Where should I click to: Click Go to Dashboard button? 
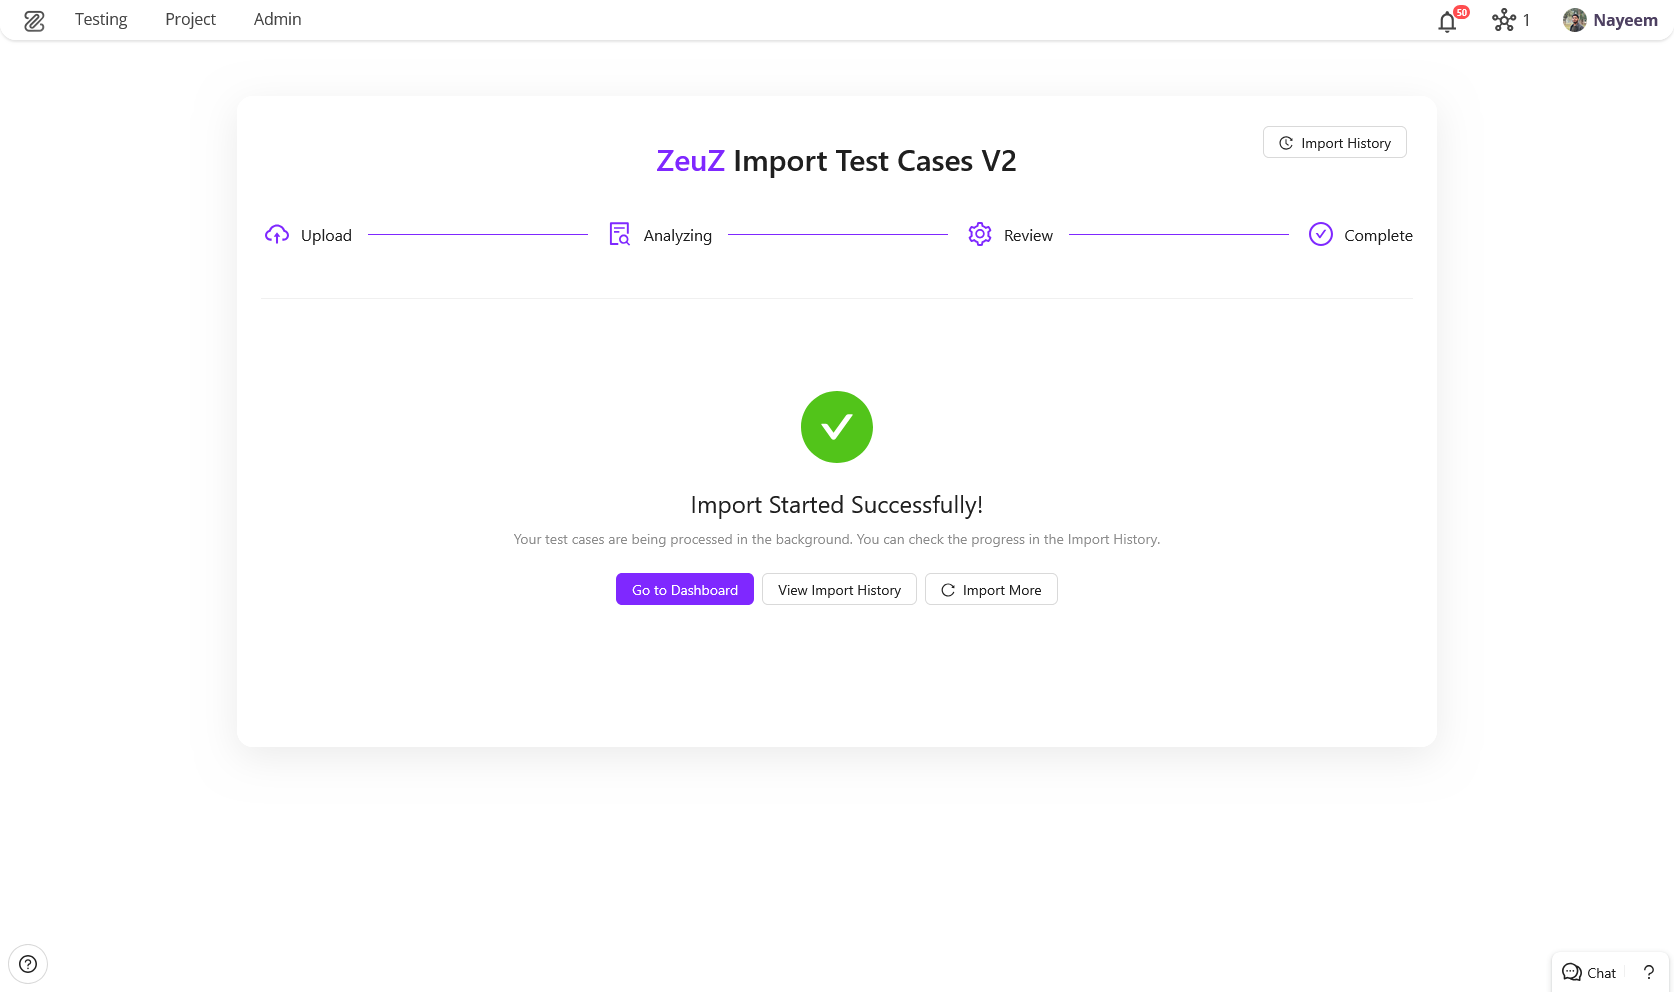click(685, 590)
